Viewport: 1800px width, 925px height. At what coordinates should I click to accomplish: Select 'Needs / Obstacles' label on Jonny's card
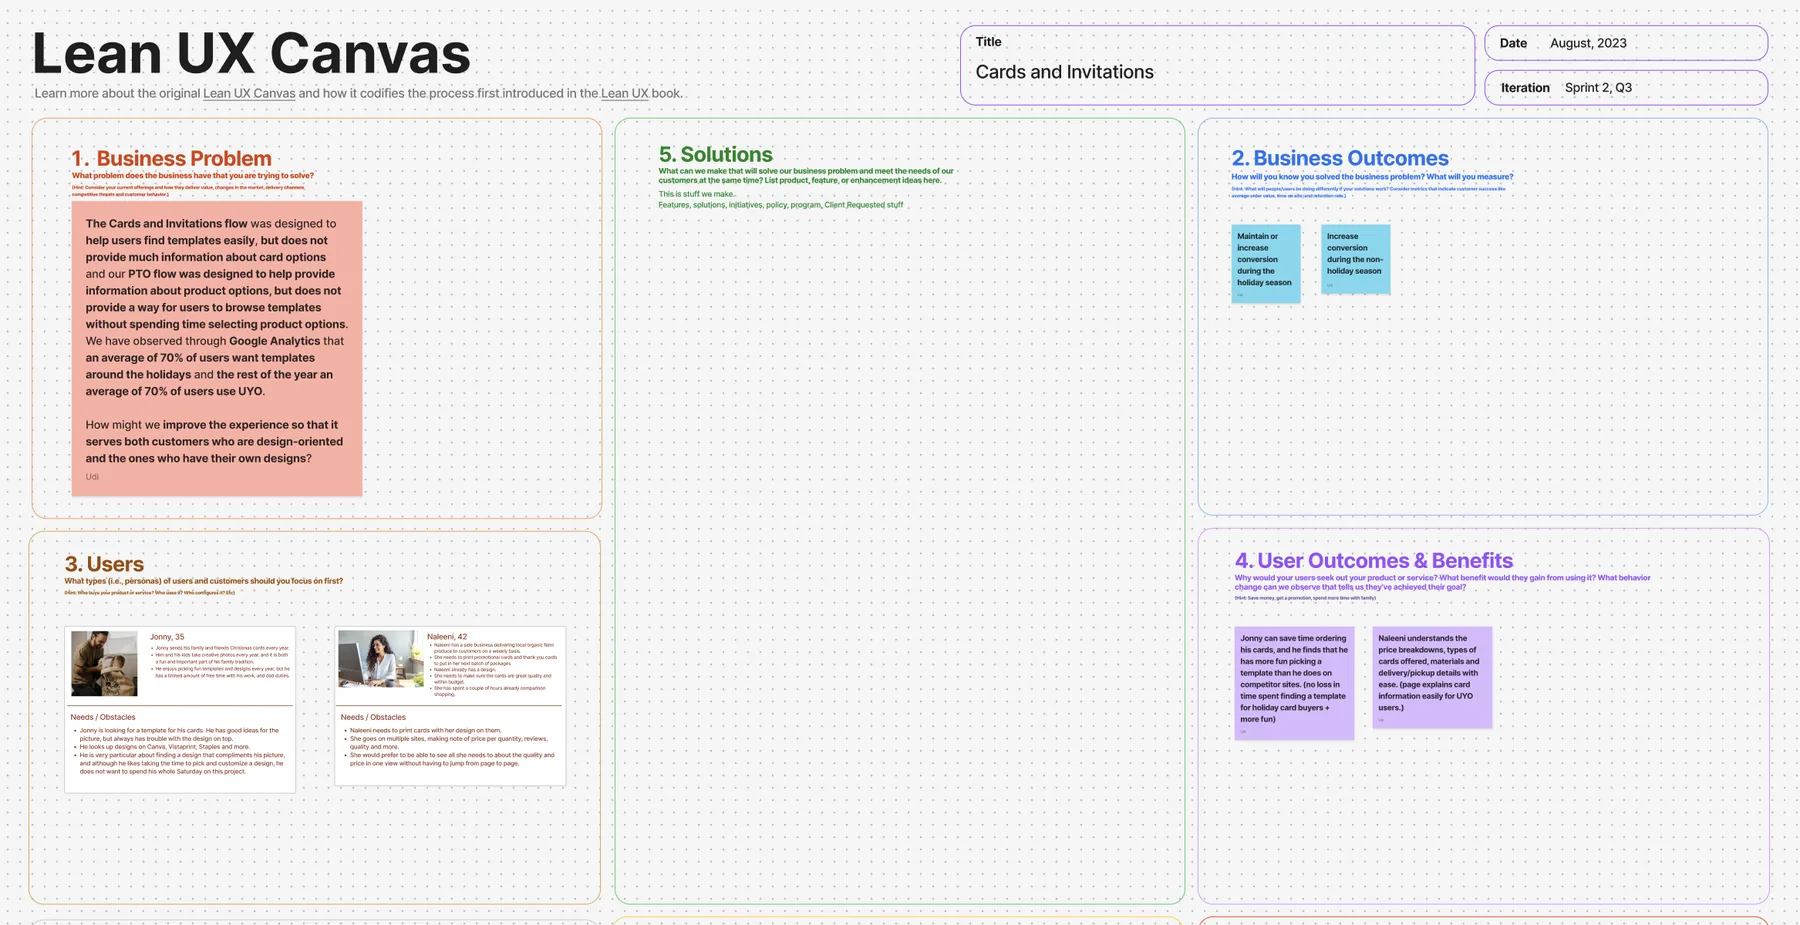pos(102,717)
